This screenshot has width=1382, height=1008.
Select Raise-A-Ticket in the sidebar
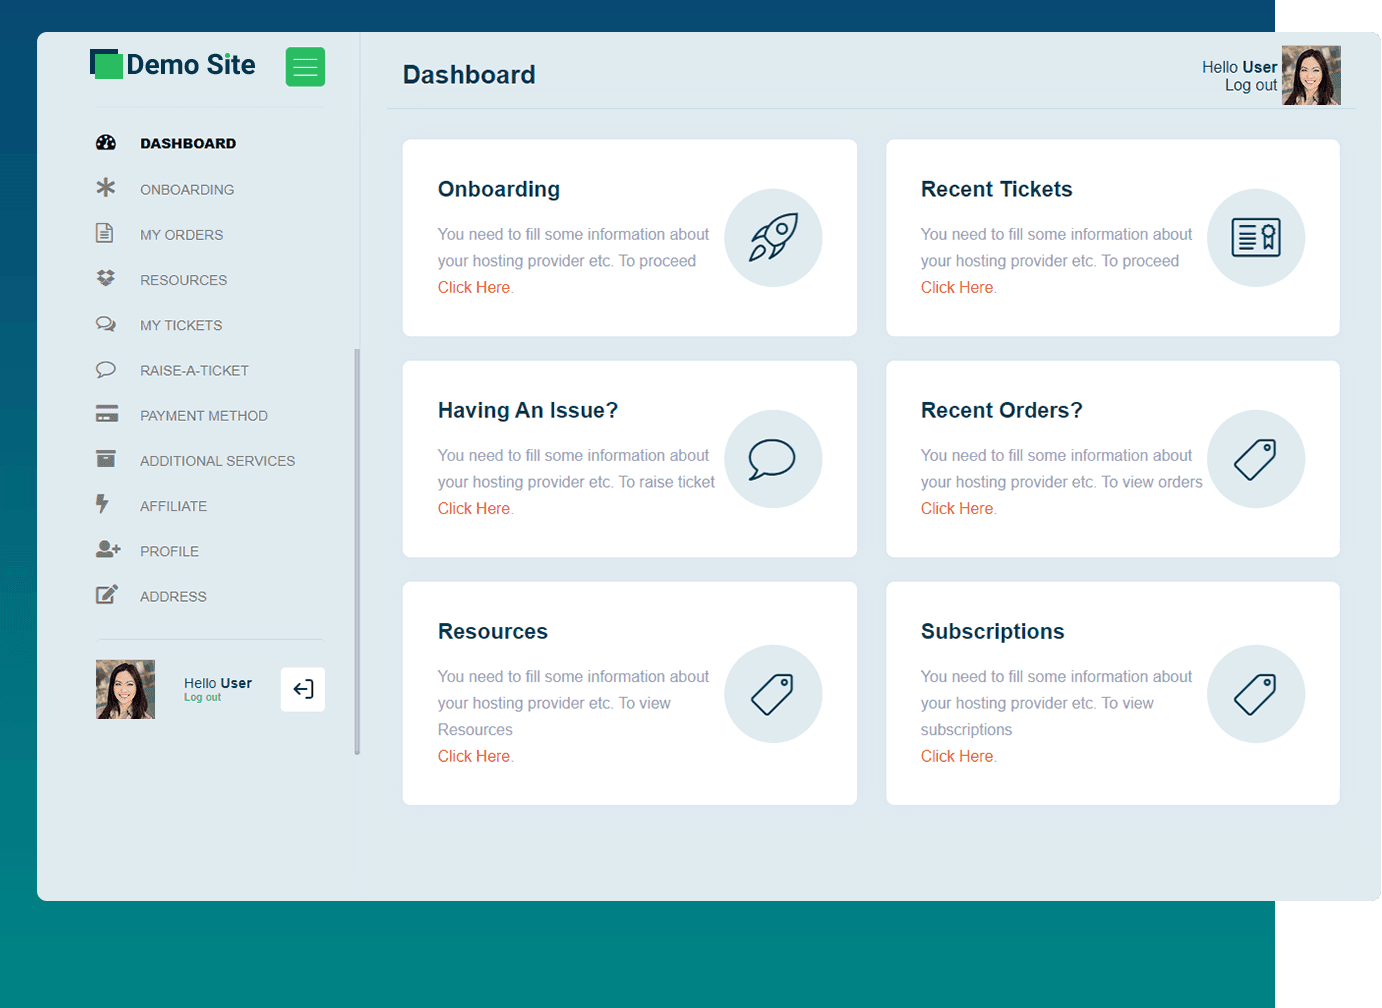pos(194,371)
